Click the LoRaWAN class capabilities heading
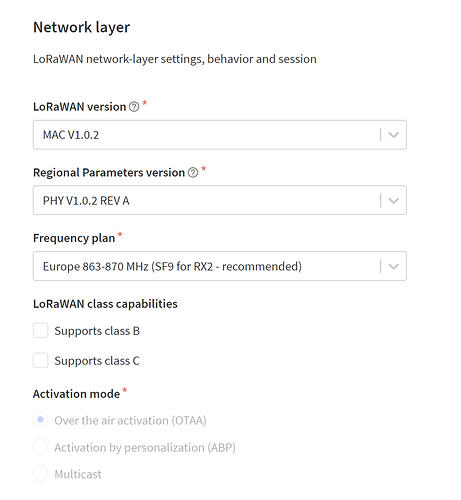 pyautogui.click(x=105, y=304)
